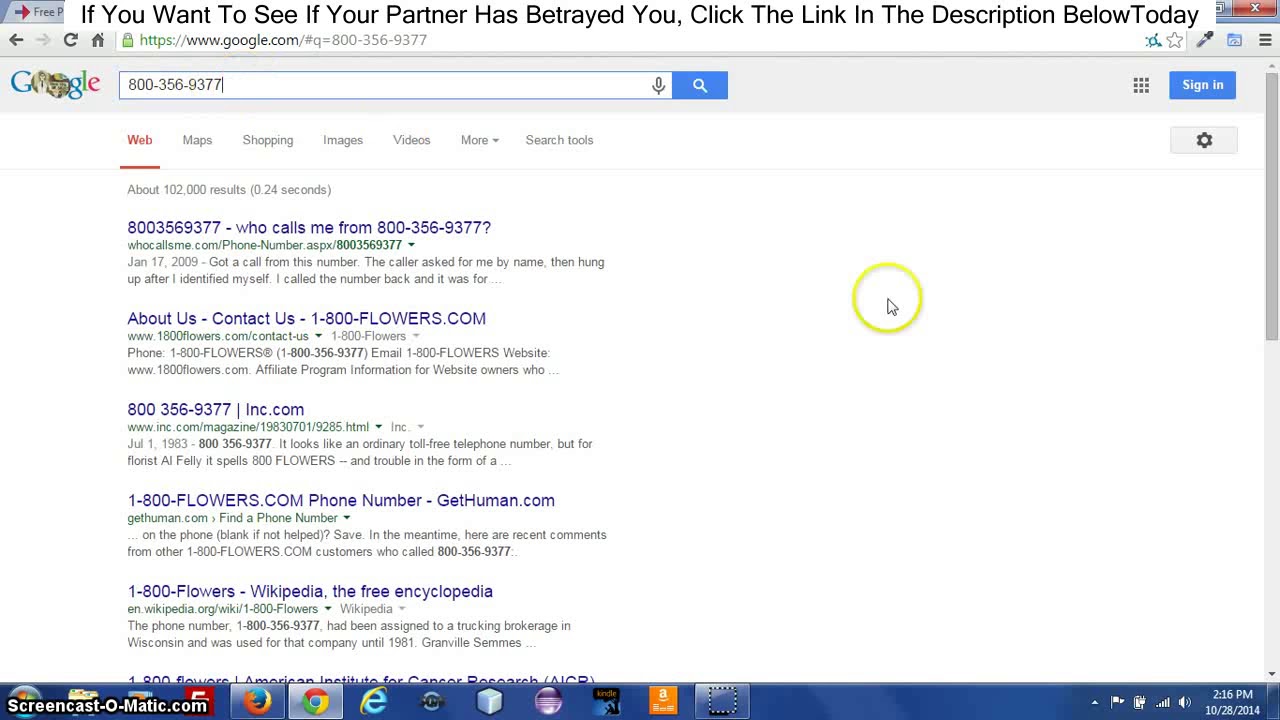Open the Chrome hamburger menu

(x=1265, y=40)
